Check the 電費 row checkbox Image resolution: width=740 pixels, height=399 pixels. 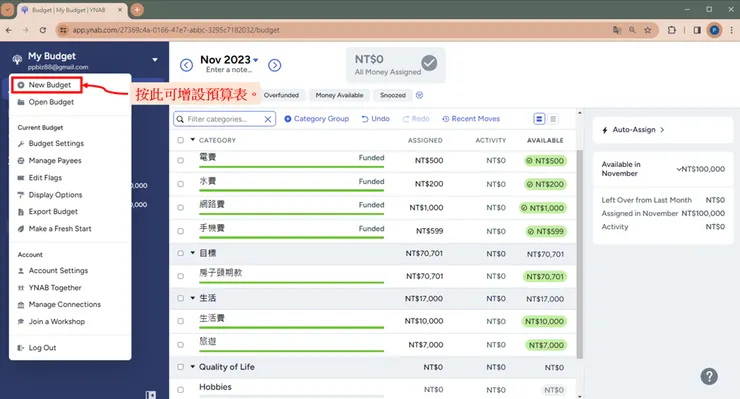tap(180, 161)
